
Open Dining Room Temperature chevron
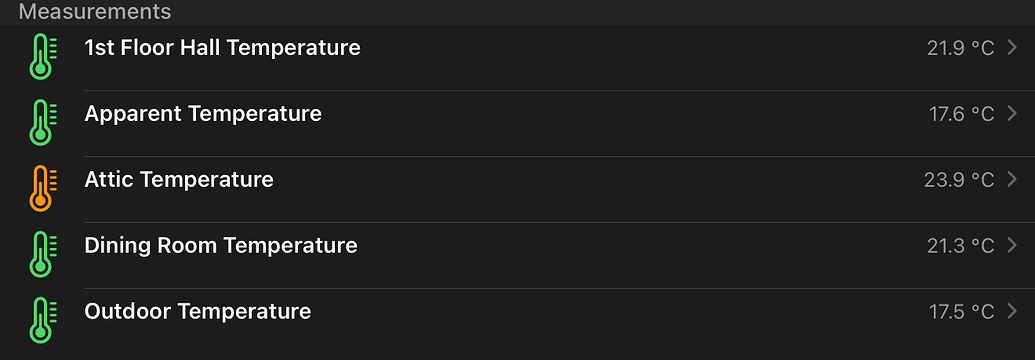[x=1013, y=246]
